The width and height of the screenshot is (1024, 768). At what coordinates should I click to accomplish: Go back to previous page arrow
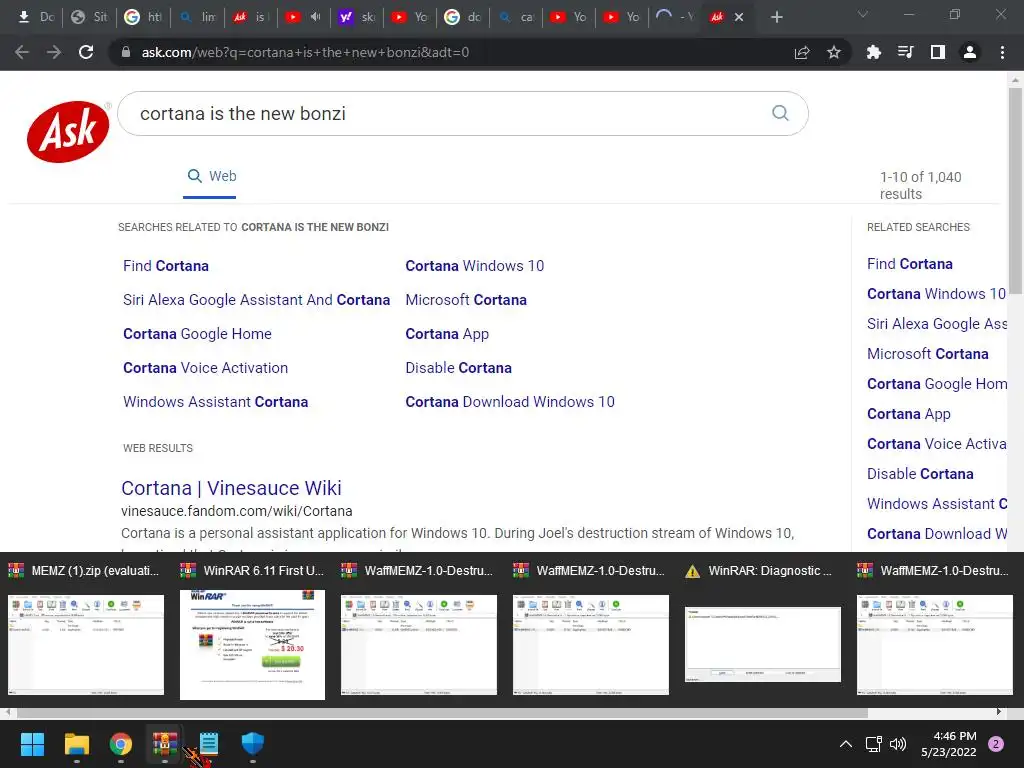coord(22,52)
